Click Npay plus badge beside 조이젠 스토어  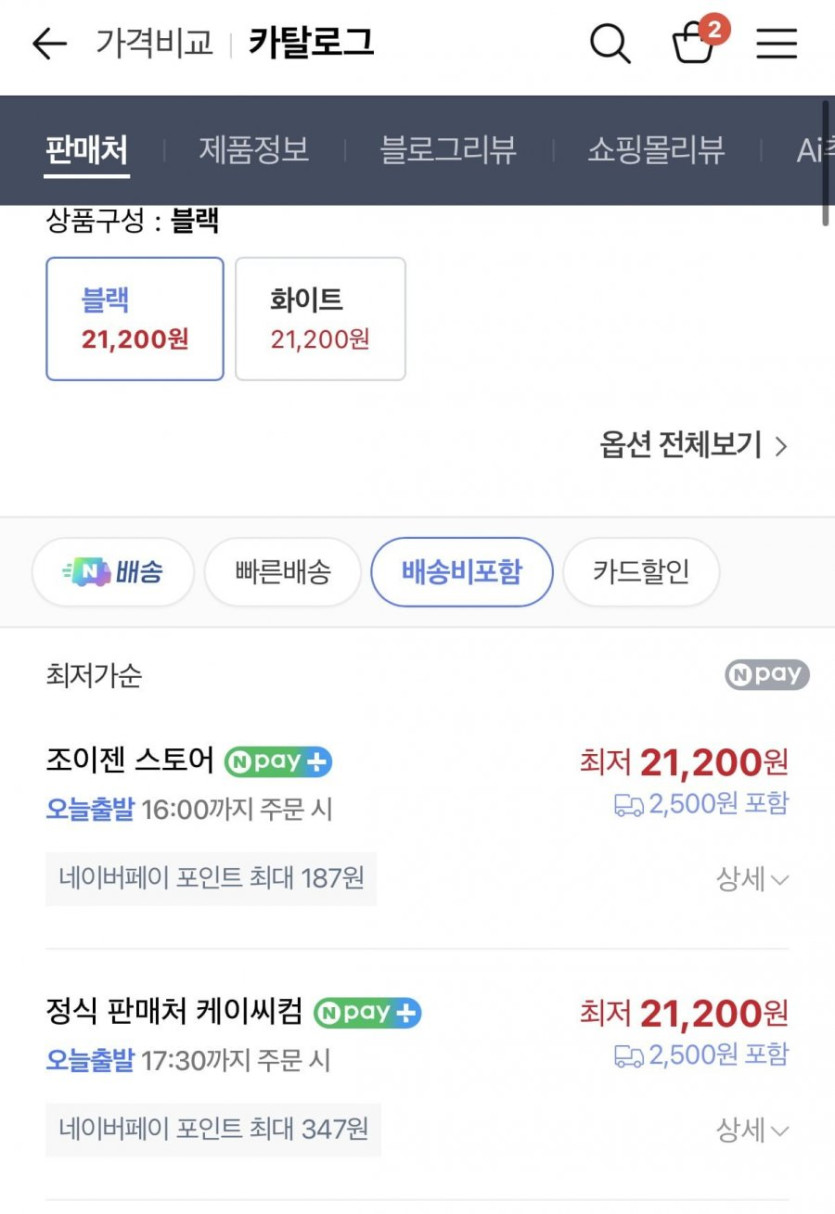pos(278,762)
